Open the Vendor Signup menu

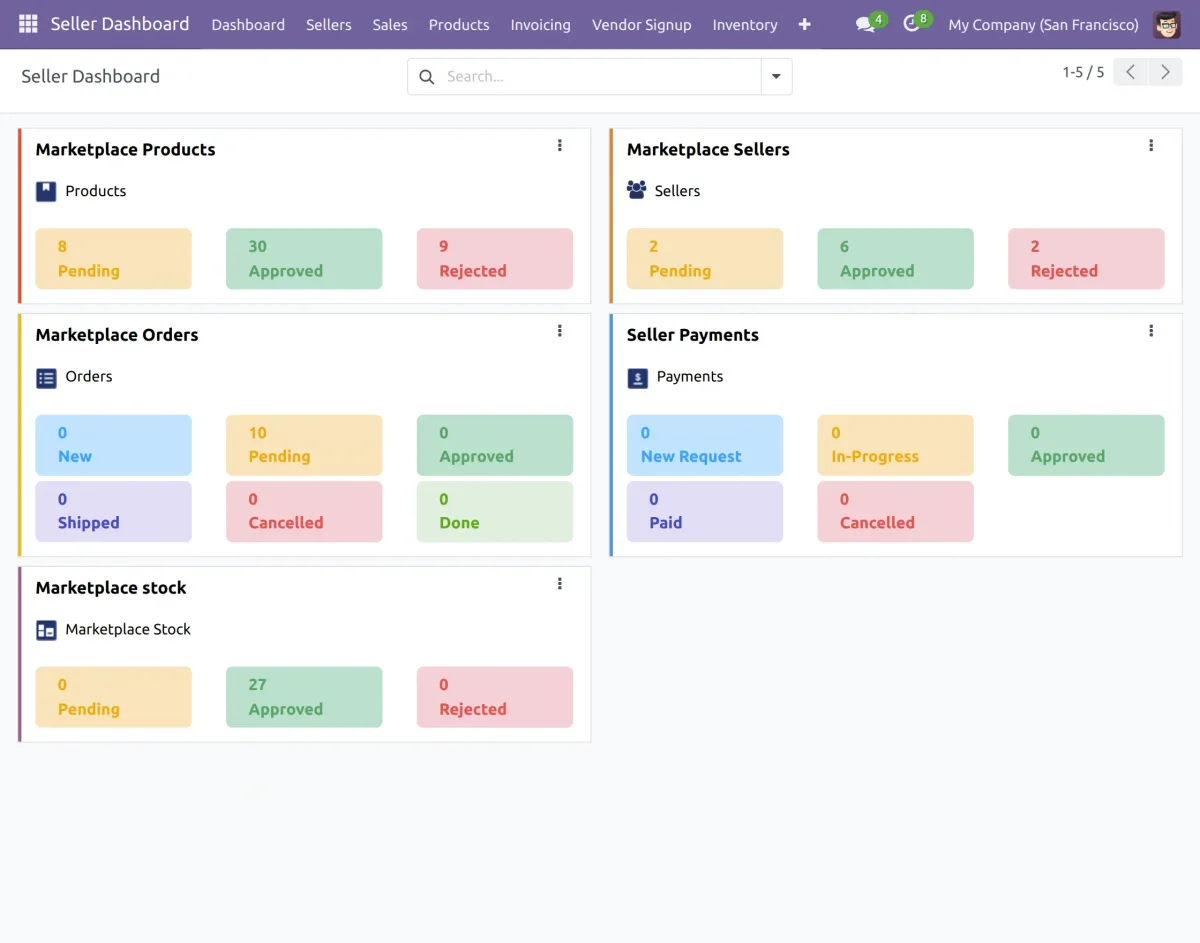pyautogui.click(x=641, y=24)
